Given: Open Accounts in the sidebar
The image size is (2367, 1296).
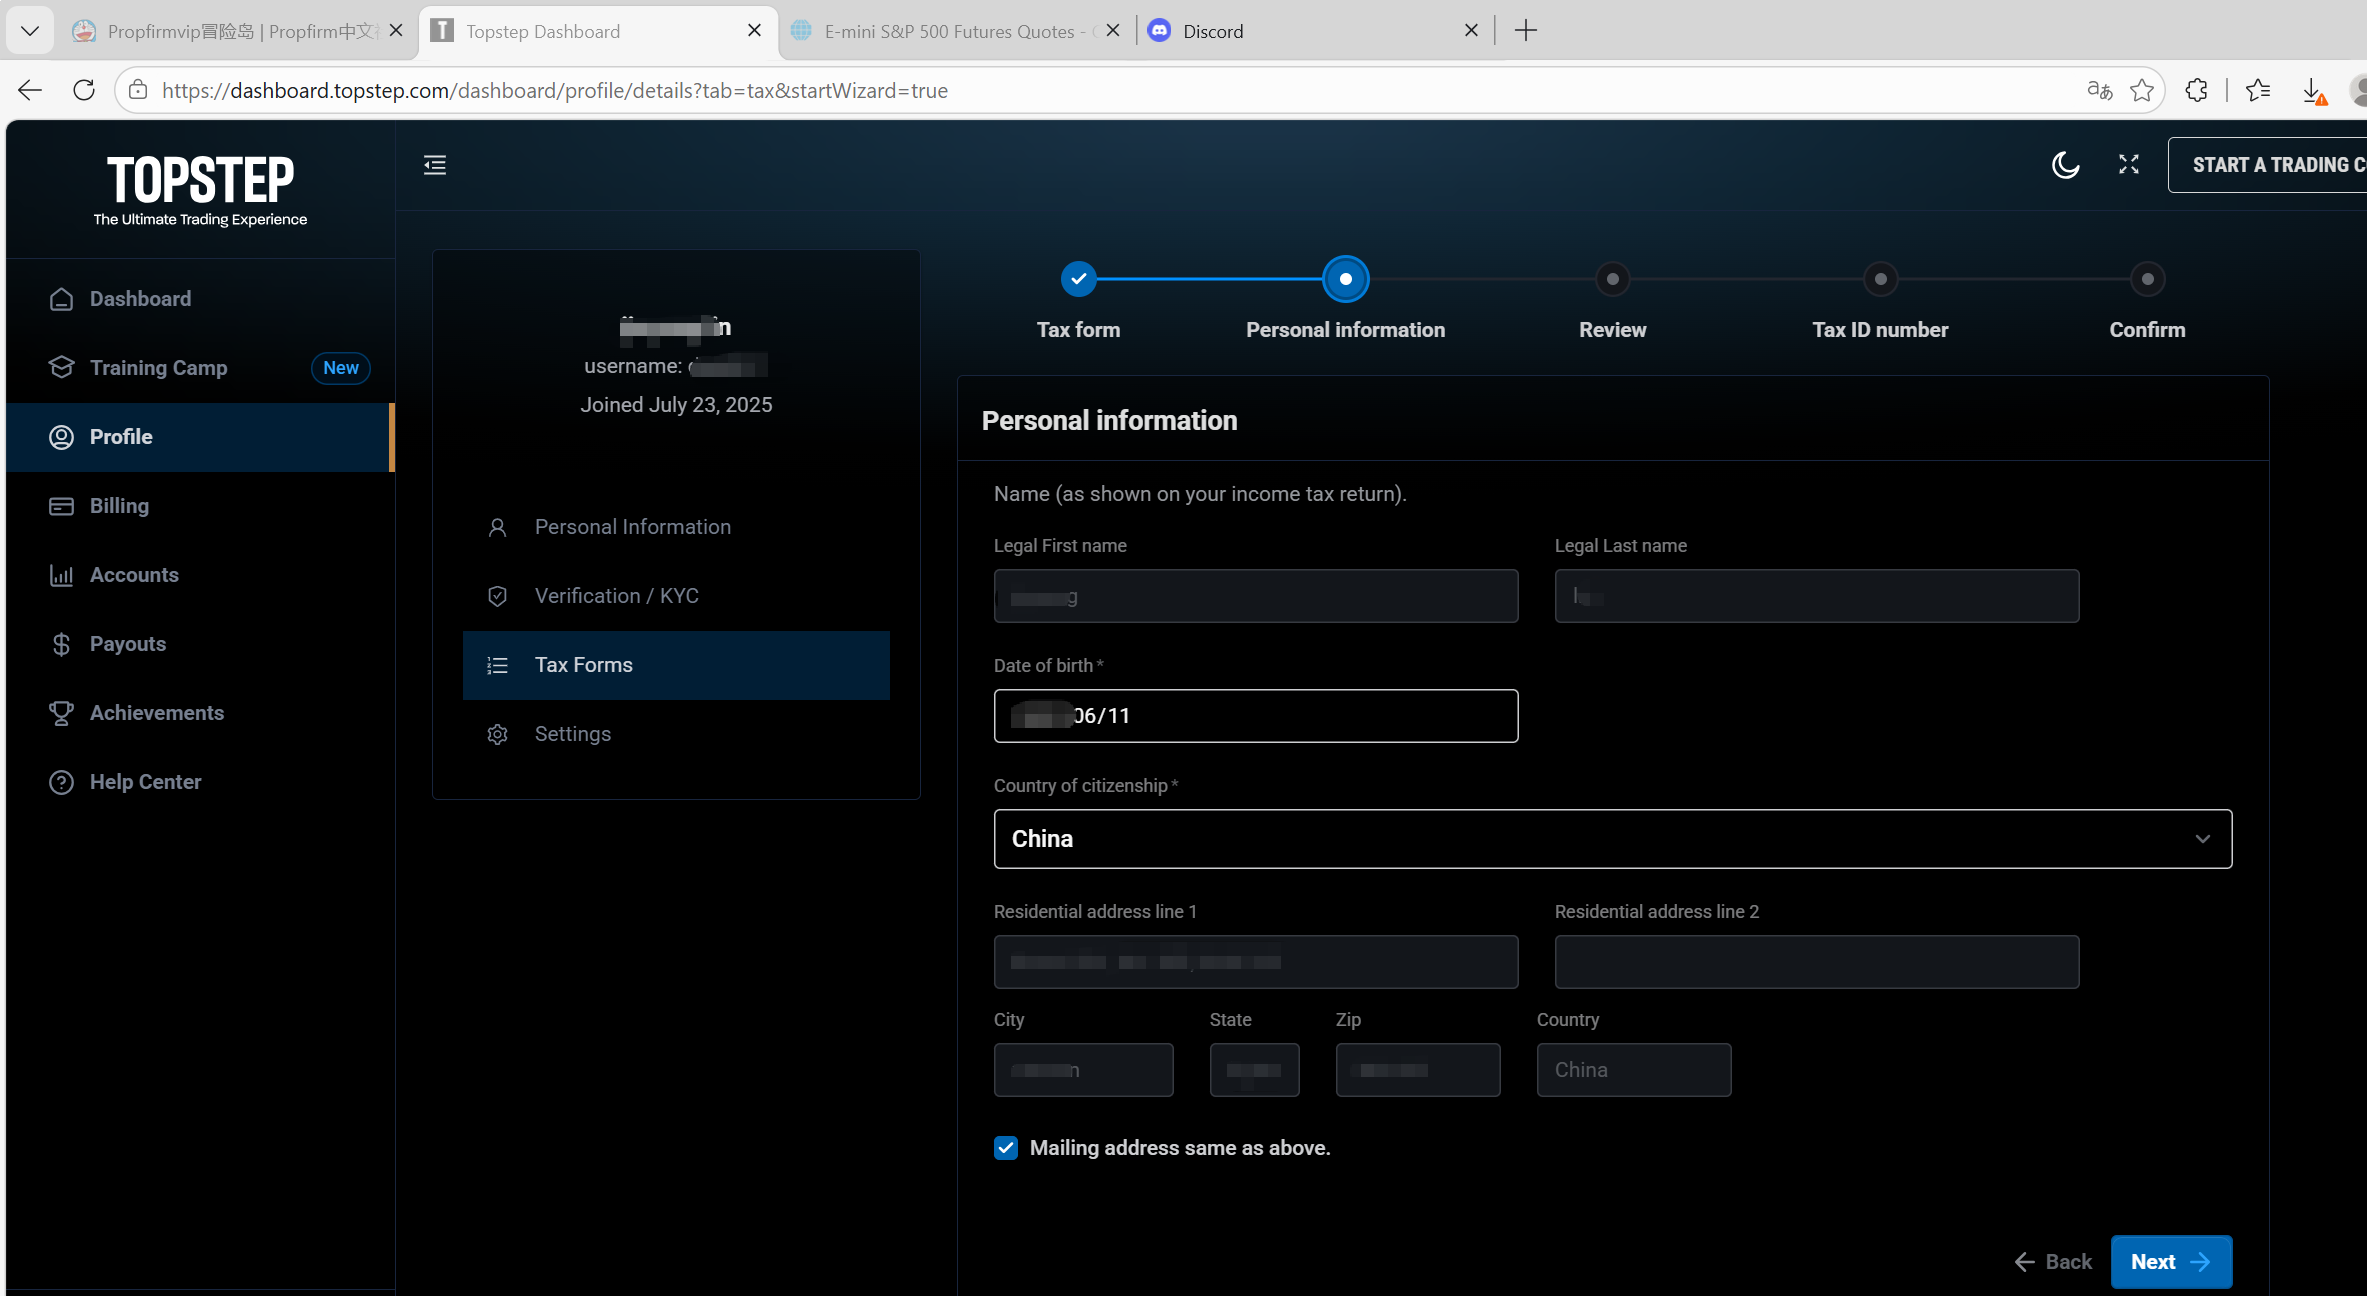Looking at the screenshot, I should [x=200, y=575].
